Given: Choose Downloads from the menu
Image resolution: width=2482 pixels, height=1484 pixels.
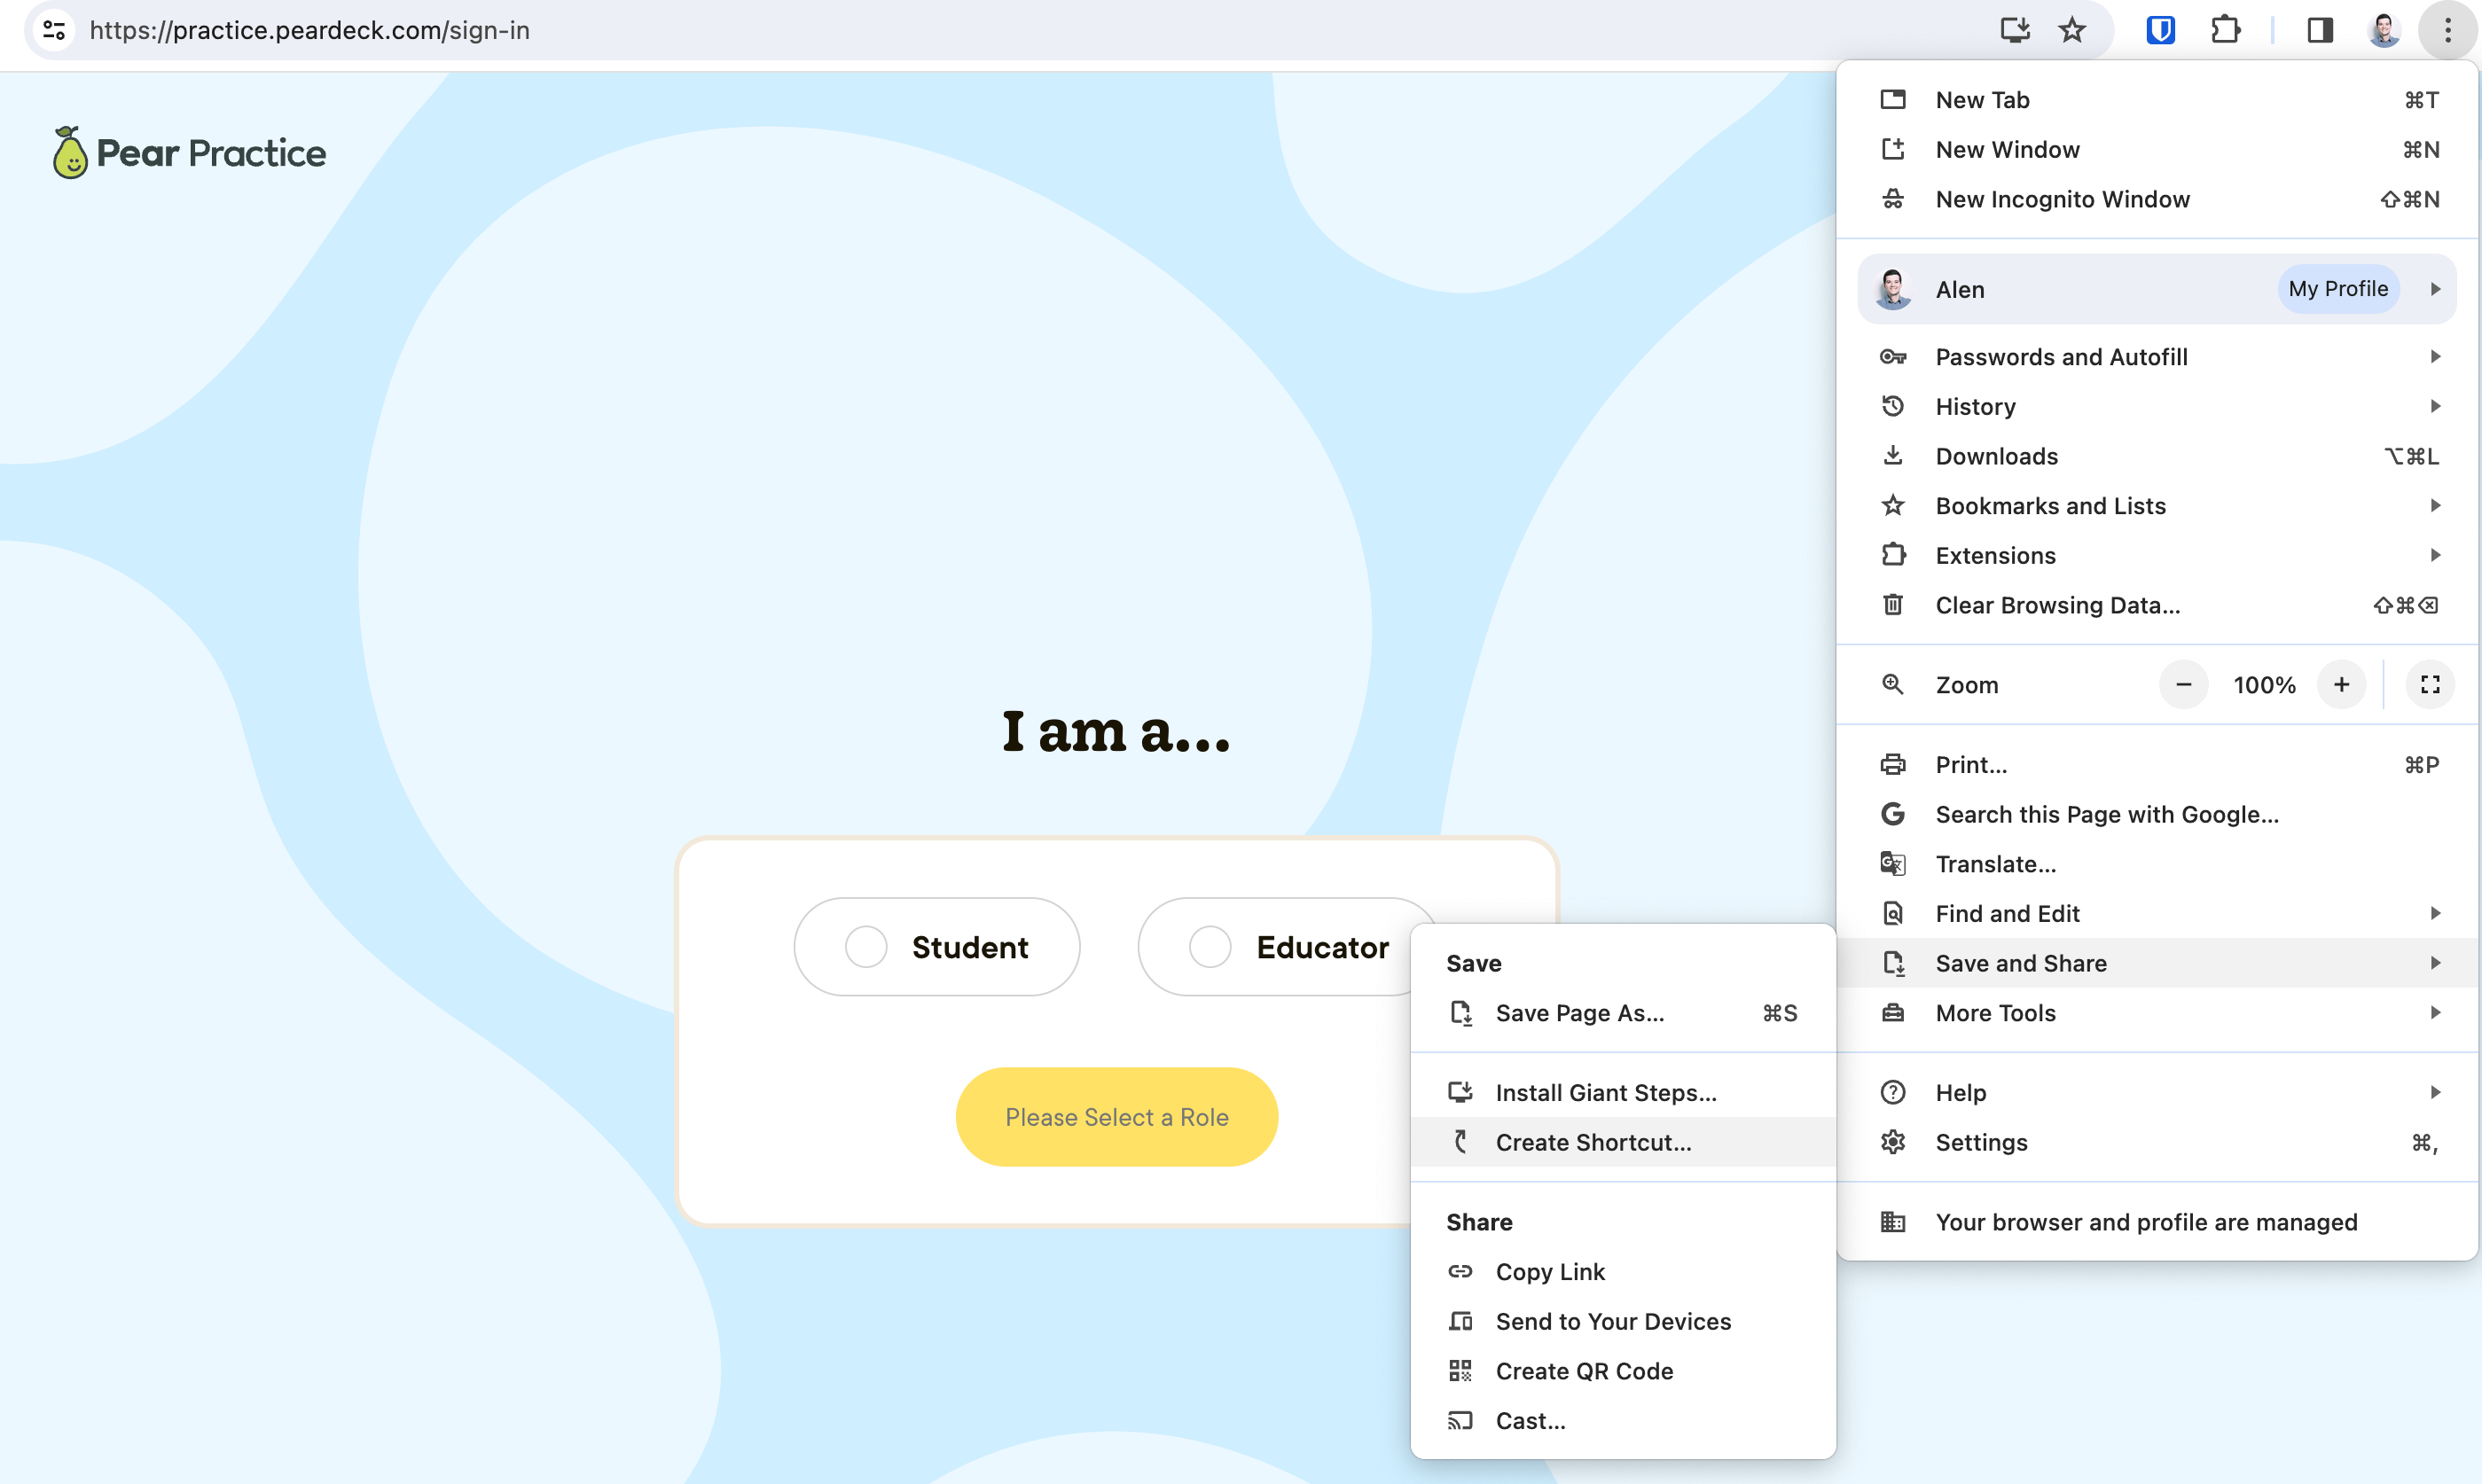Looking at the screenshot, I should tap(2157, 456).
